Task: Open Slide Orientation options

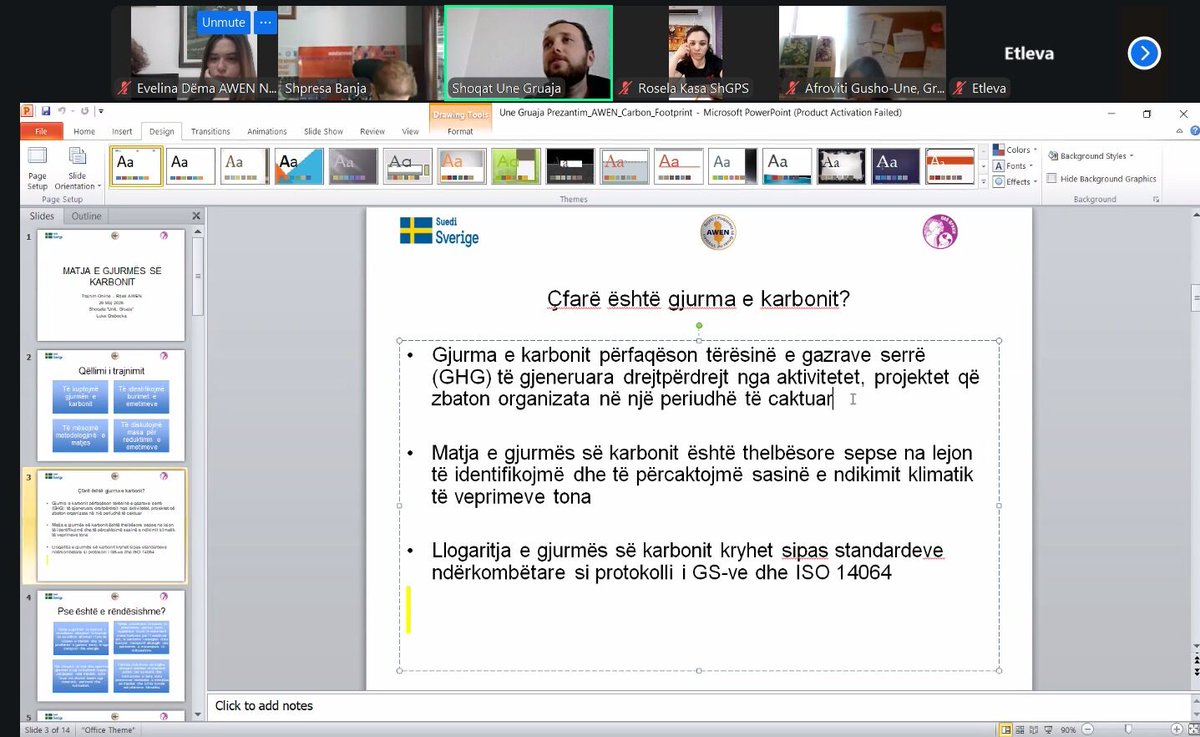Action: tap(76, 168)
